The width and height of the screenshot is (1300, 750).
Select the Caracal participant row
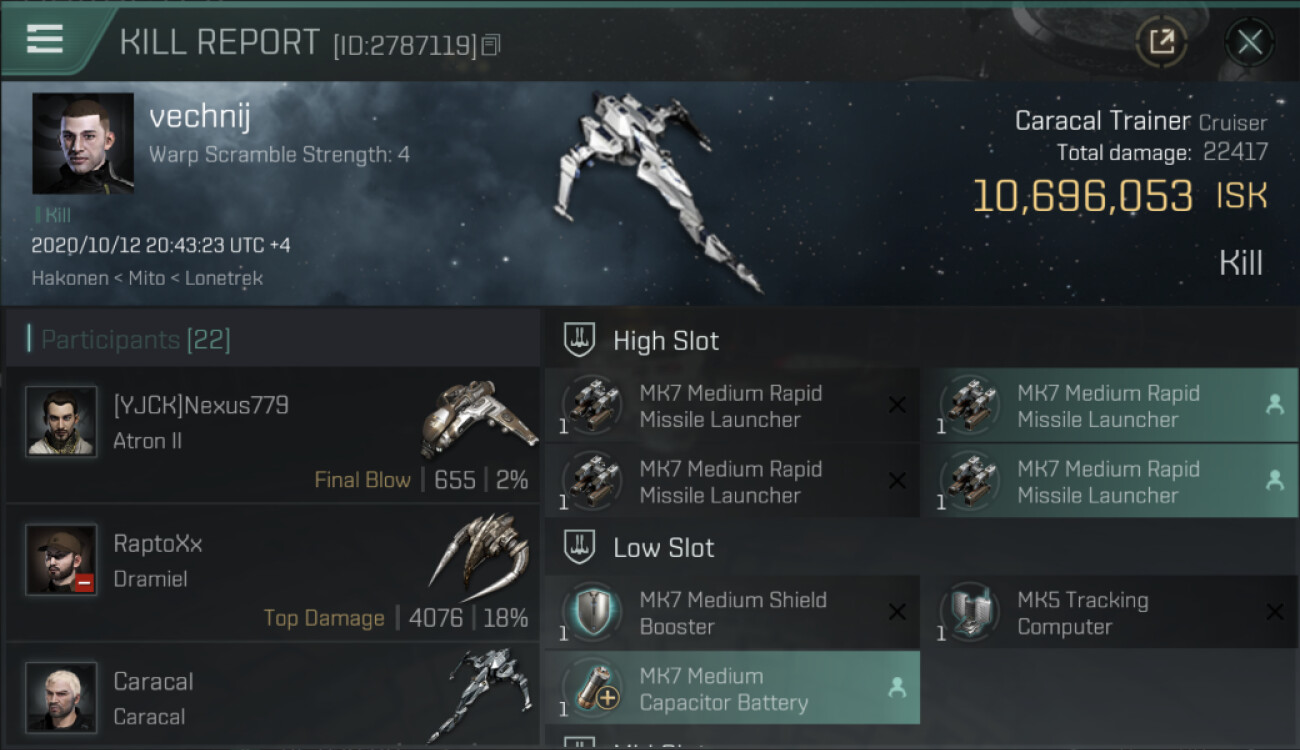point(272,698)
